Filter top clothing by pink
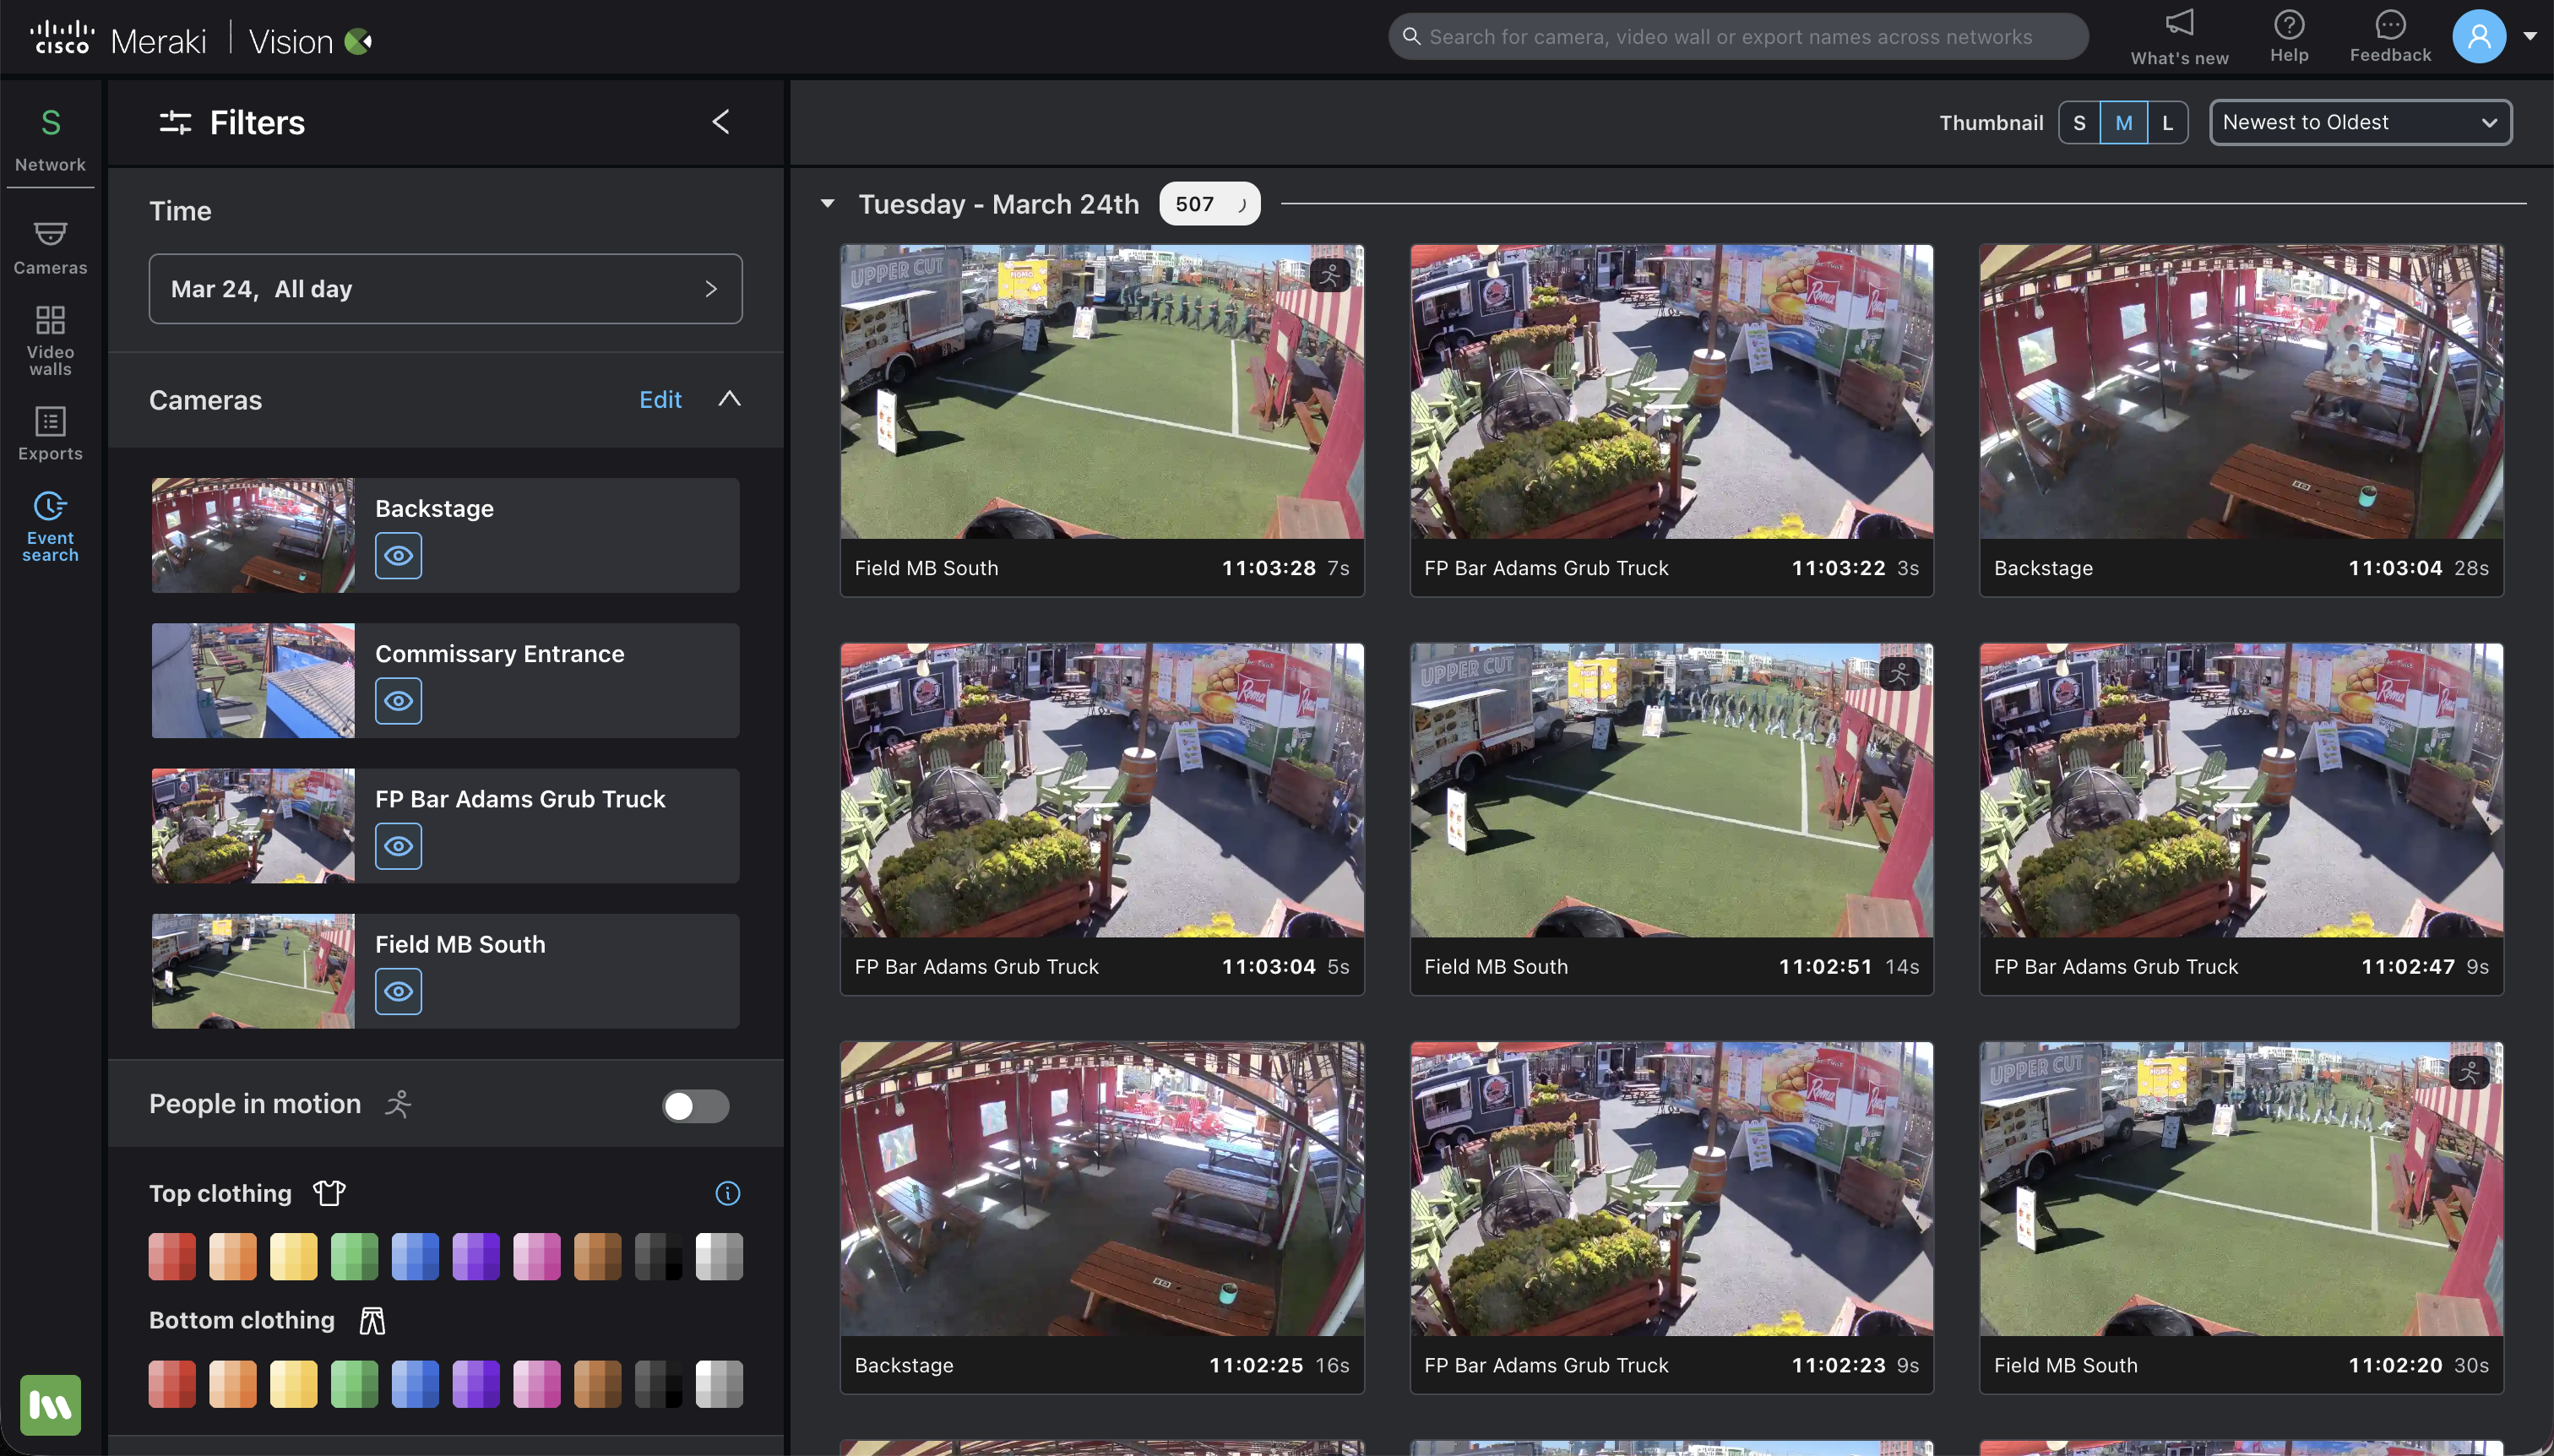Image resolution: width=2554 pixels, height=1456 pixels. 537,1257
